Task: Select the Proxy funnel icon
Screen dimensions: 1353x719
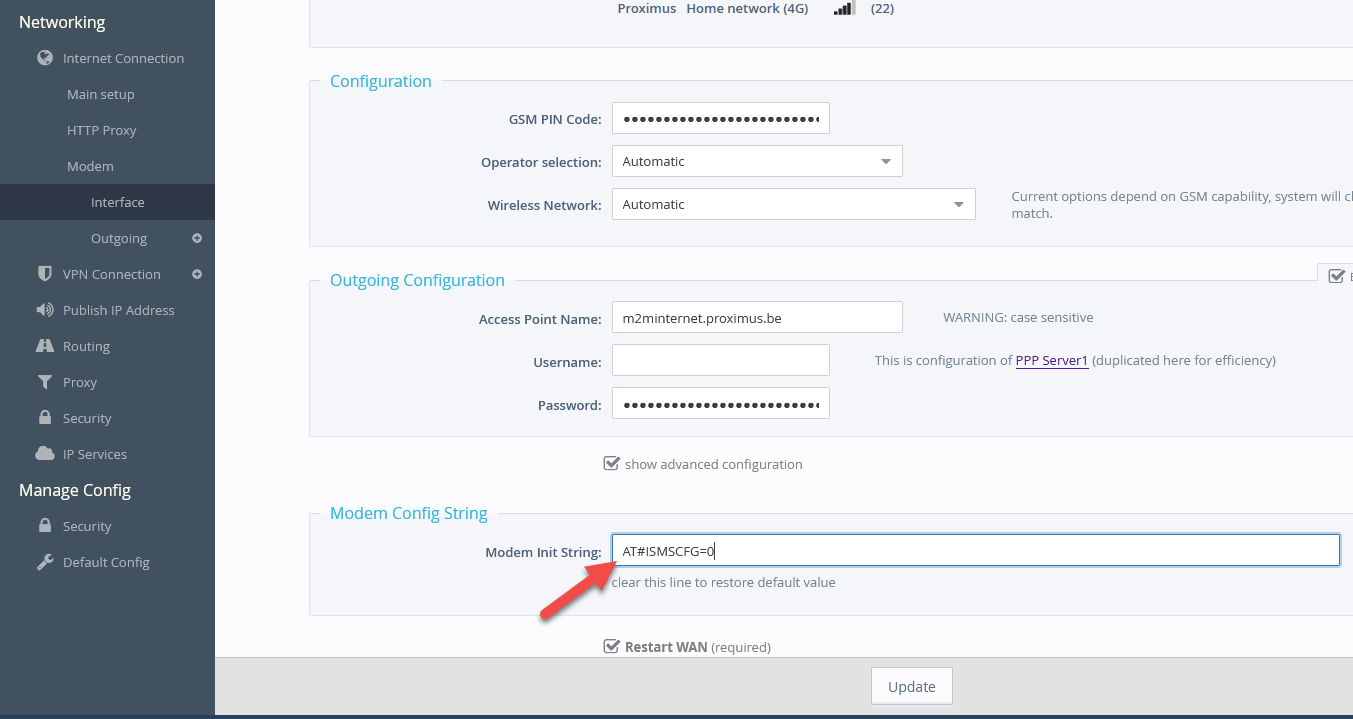Action: tap(44, 381)
